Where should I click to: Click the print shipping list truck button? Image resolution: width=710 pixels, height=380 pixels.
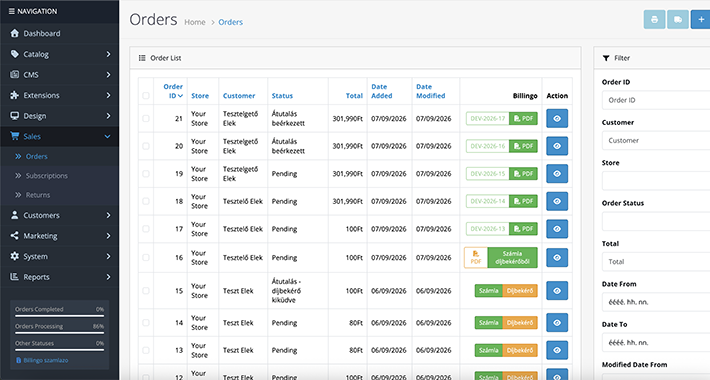[x=678, y=19]
